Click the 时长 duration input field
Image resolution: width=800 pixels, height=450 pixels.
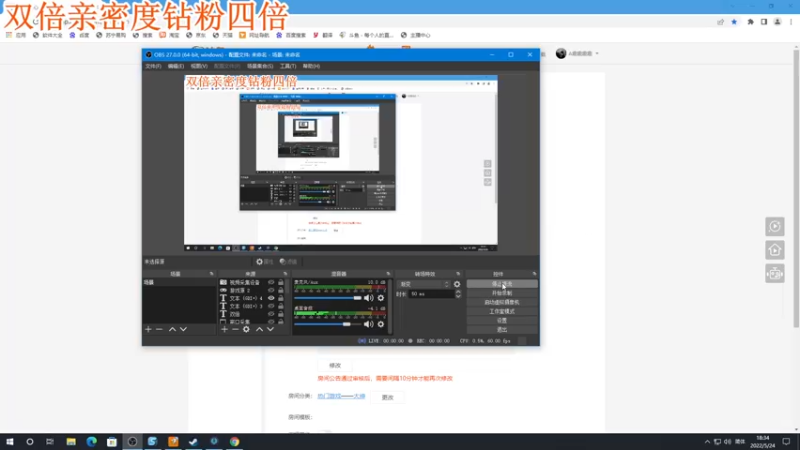pyautogui.click(x=431, y=294)
